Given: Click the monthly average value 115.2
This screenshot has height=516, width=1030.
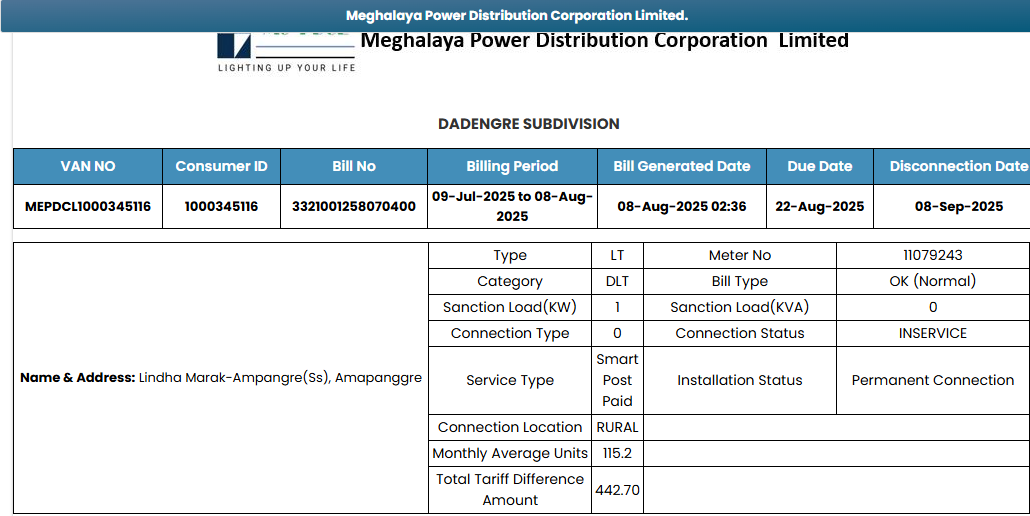Looking at the screenshot, I should pyautogui.click(x=617, y=454).
